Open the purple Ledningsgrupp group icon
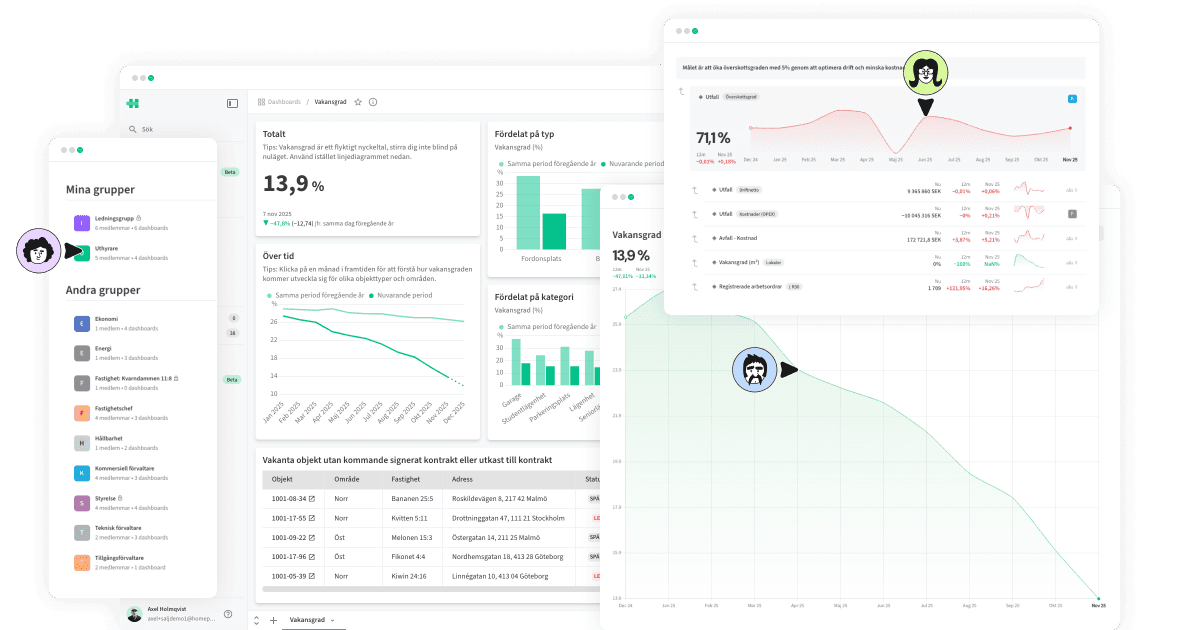This screenshot has height=630, width=1200. (x=81, y=223)
